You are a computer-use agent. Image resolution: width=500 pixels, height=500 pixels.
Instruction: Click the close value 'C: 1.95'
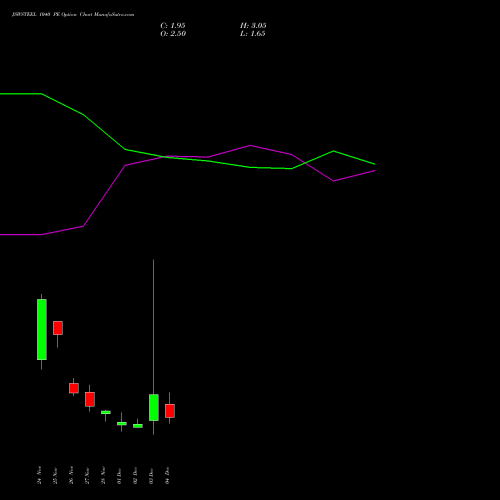point(173,26)
